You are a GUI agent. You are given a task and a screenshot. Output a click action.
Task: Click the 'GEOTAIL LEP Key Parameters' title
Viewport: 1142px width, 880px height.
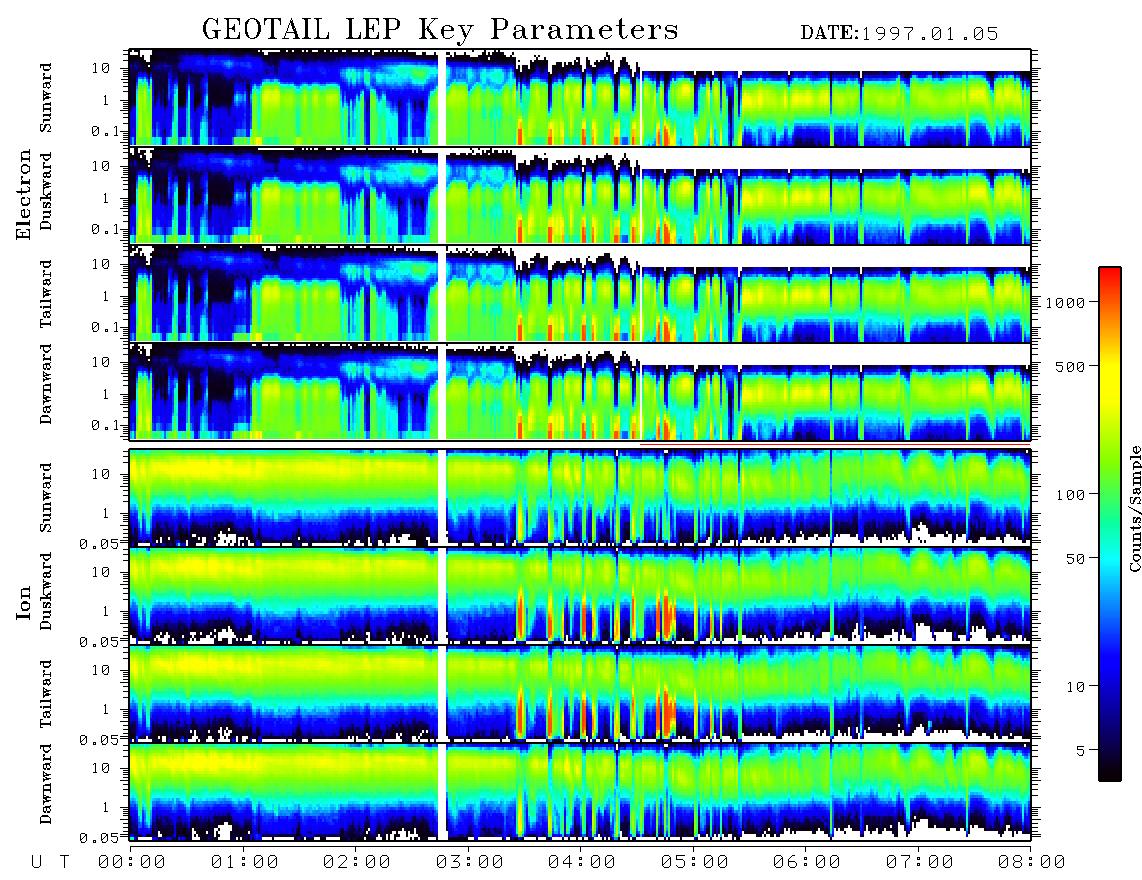click(440, 30)
